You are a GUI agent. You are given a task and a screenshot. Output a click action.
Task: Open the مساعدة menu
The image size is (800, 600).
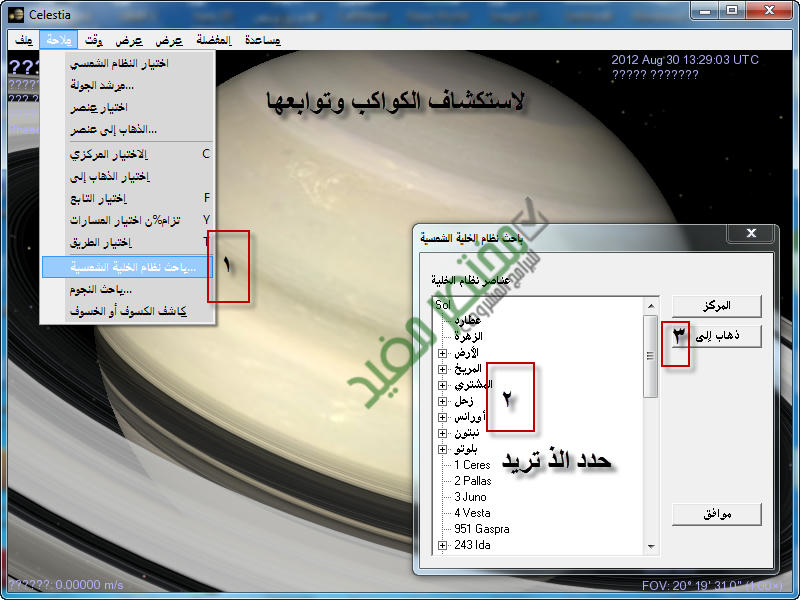(x=263, y=40)
